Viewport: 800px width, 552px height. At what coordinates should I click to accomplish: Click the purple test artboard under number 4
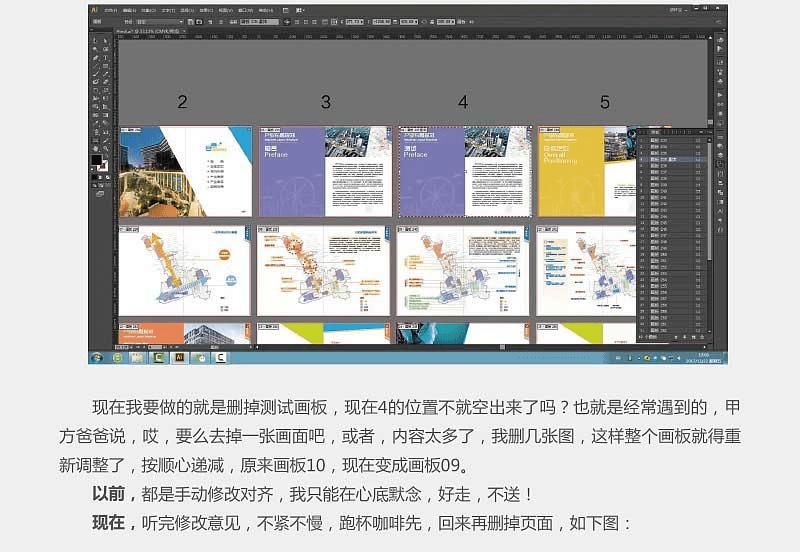pyautogui.click(x=464, y=171)
